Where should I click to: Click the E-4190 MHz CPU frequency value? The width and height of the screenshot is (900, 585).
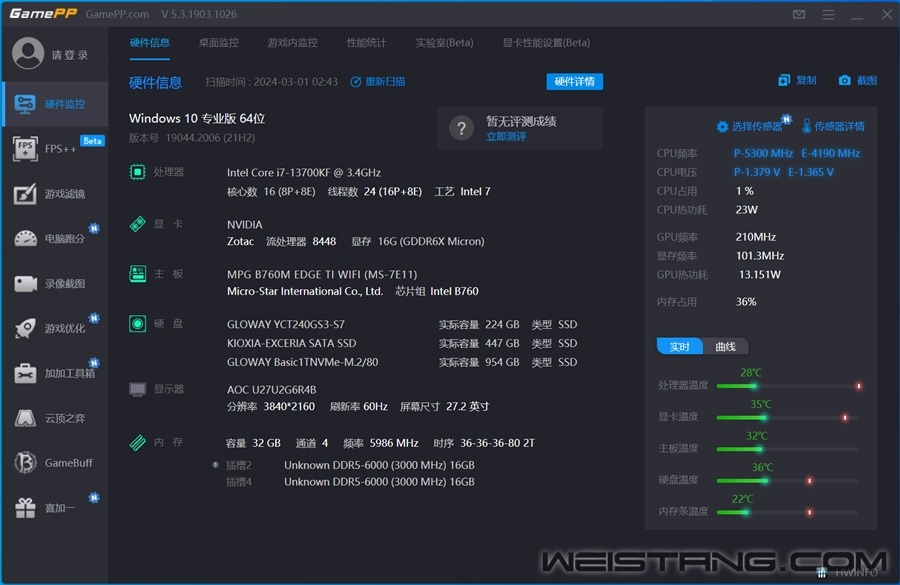[x=831, y=153]
